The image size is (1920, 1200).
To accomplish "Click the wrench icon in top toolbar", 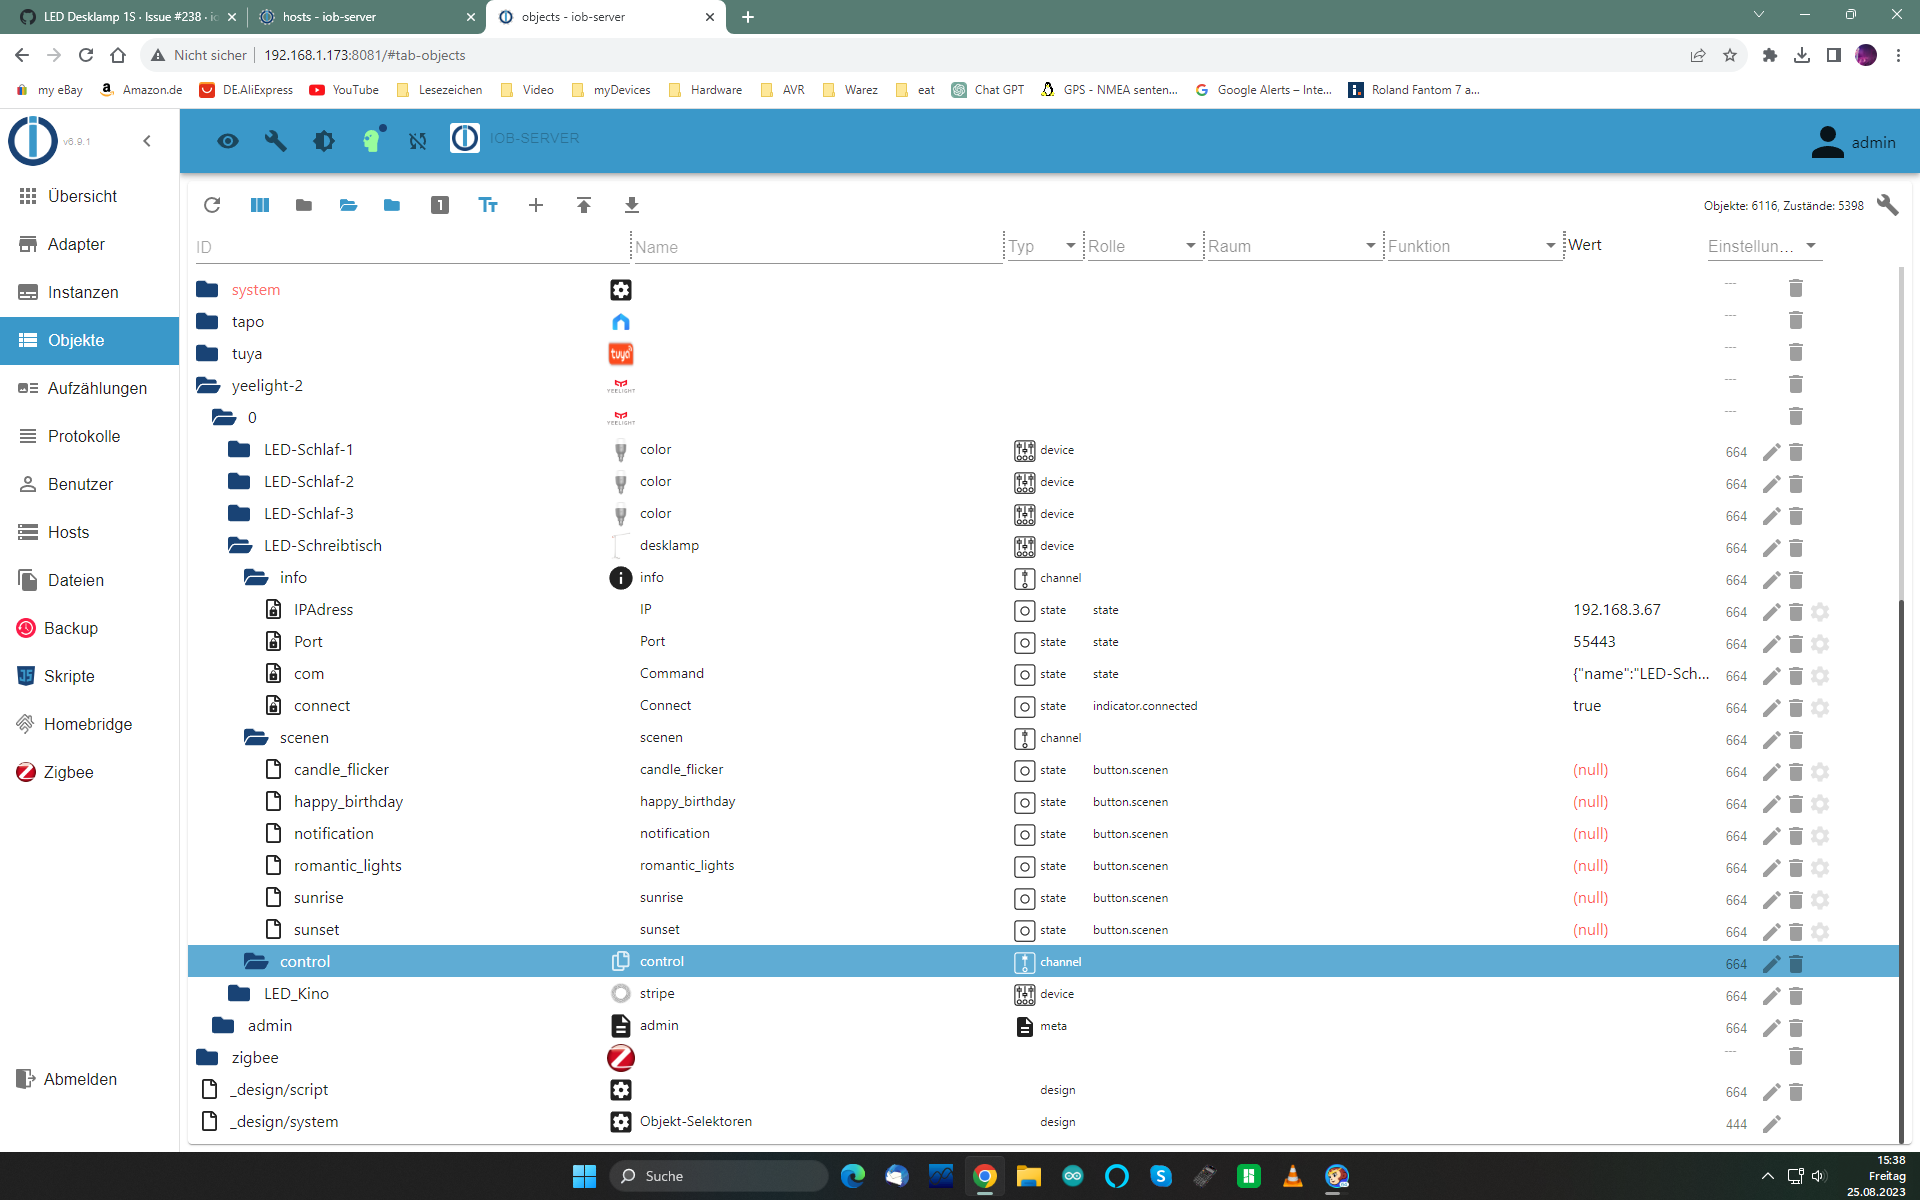I will (276, 141).
